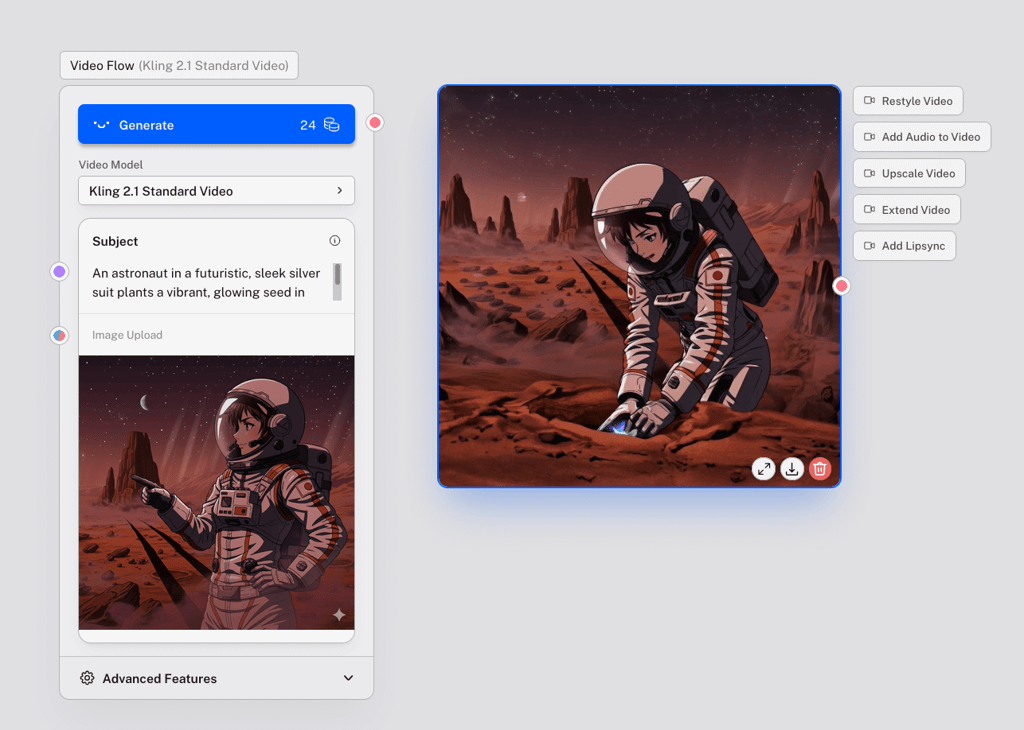Viewport: 1024px width, 730px height.
Task: Click the credits coin icon on Generate
Action: point(332,125)
